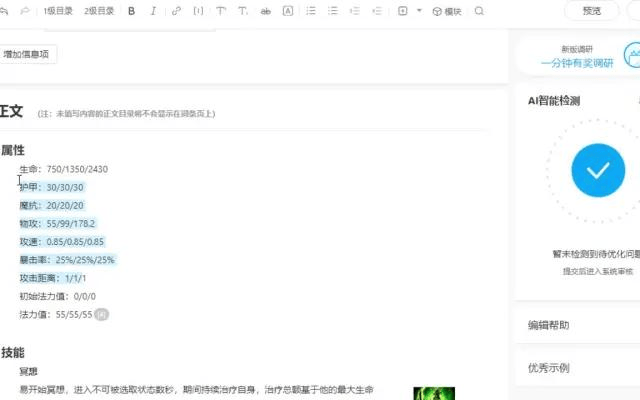Click the search magnifier icon in toolbar
Image resolution: width=640 pixels, height=400 pixels.
(x=479, y=11)
